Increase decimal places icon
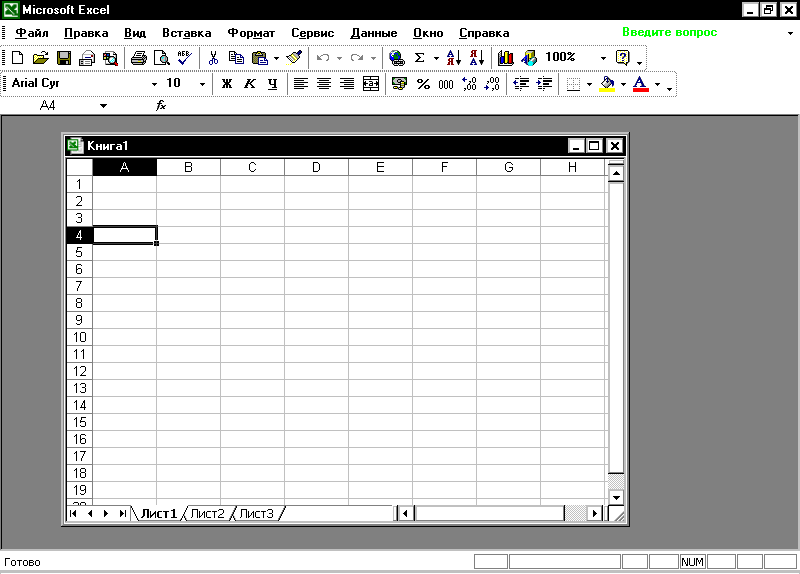This screenshot has width=800, height=574. tap(469, 84)
